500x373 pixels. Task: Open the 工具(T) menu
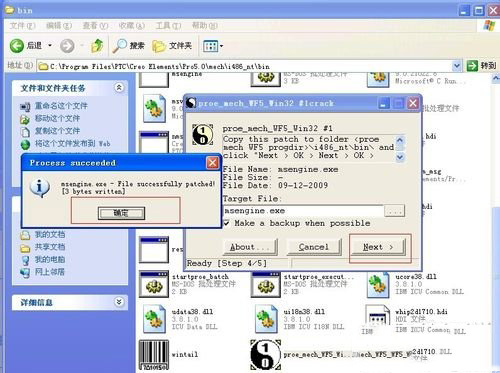point(168,26)
